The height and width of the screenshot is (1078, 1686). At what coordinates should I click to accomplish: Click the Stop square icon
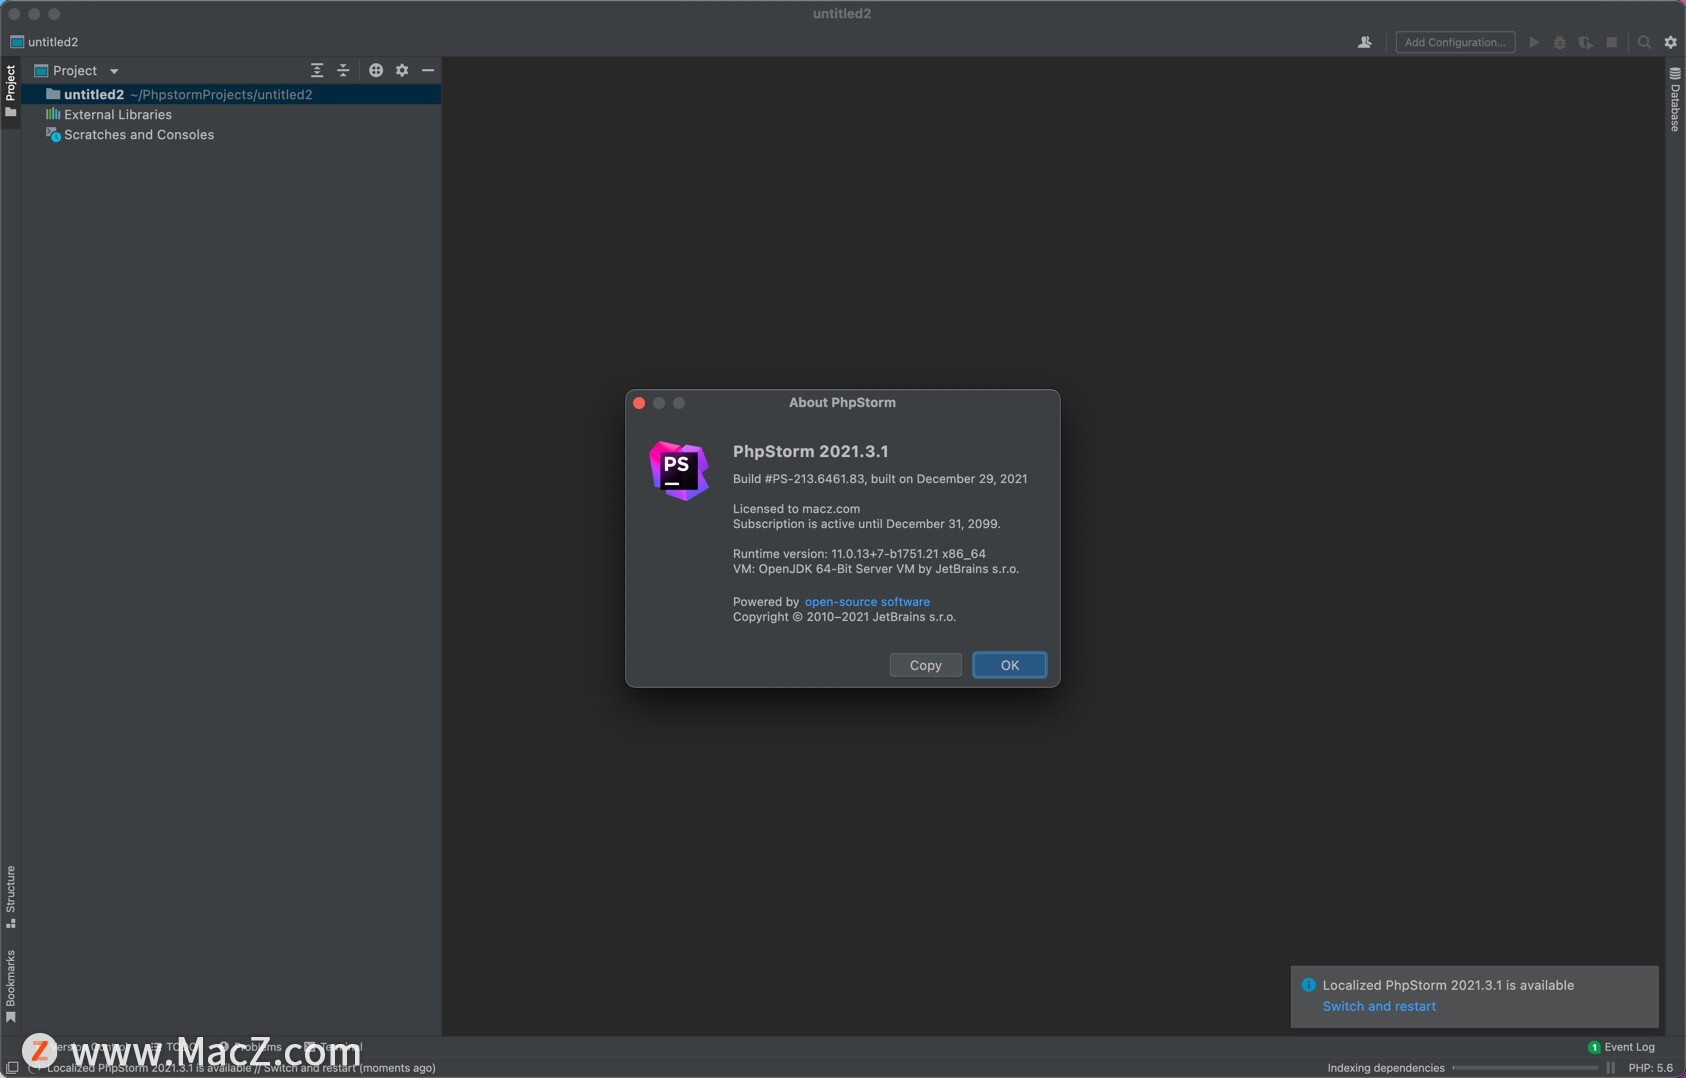tap(1612, 42)
